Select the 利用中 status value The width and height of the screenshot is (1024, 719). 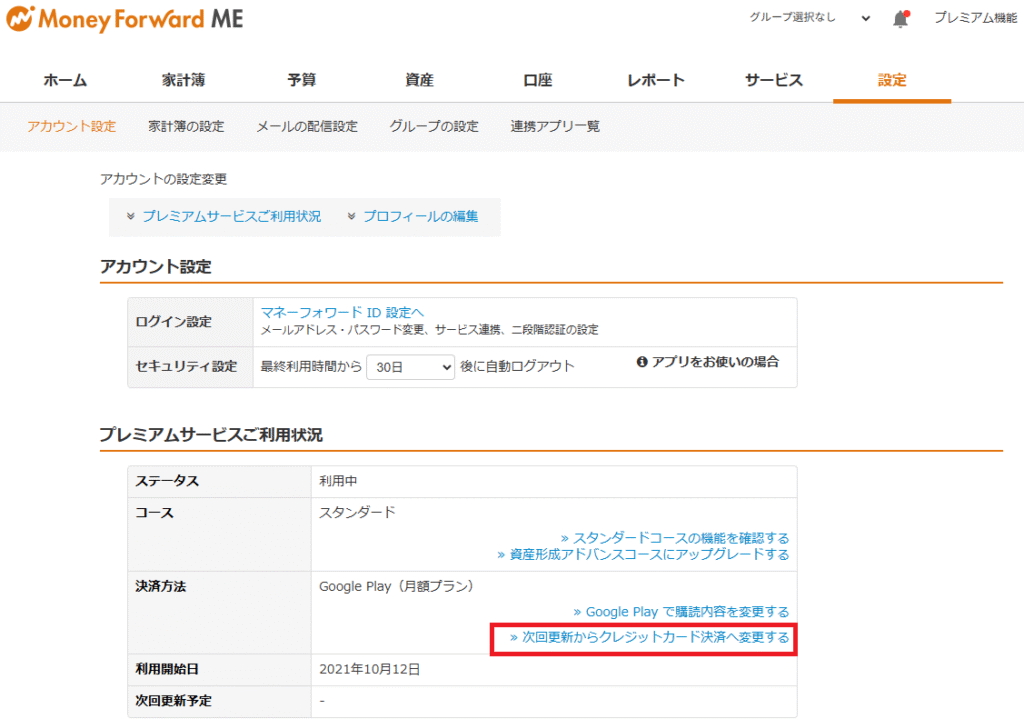pyautogui.click(x=338, y=481)
